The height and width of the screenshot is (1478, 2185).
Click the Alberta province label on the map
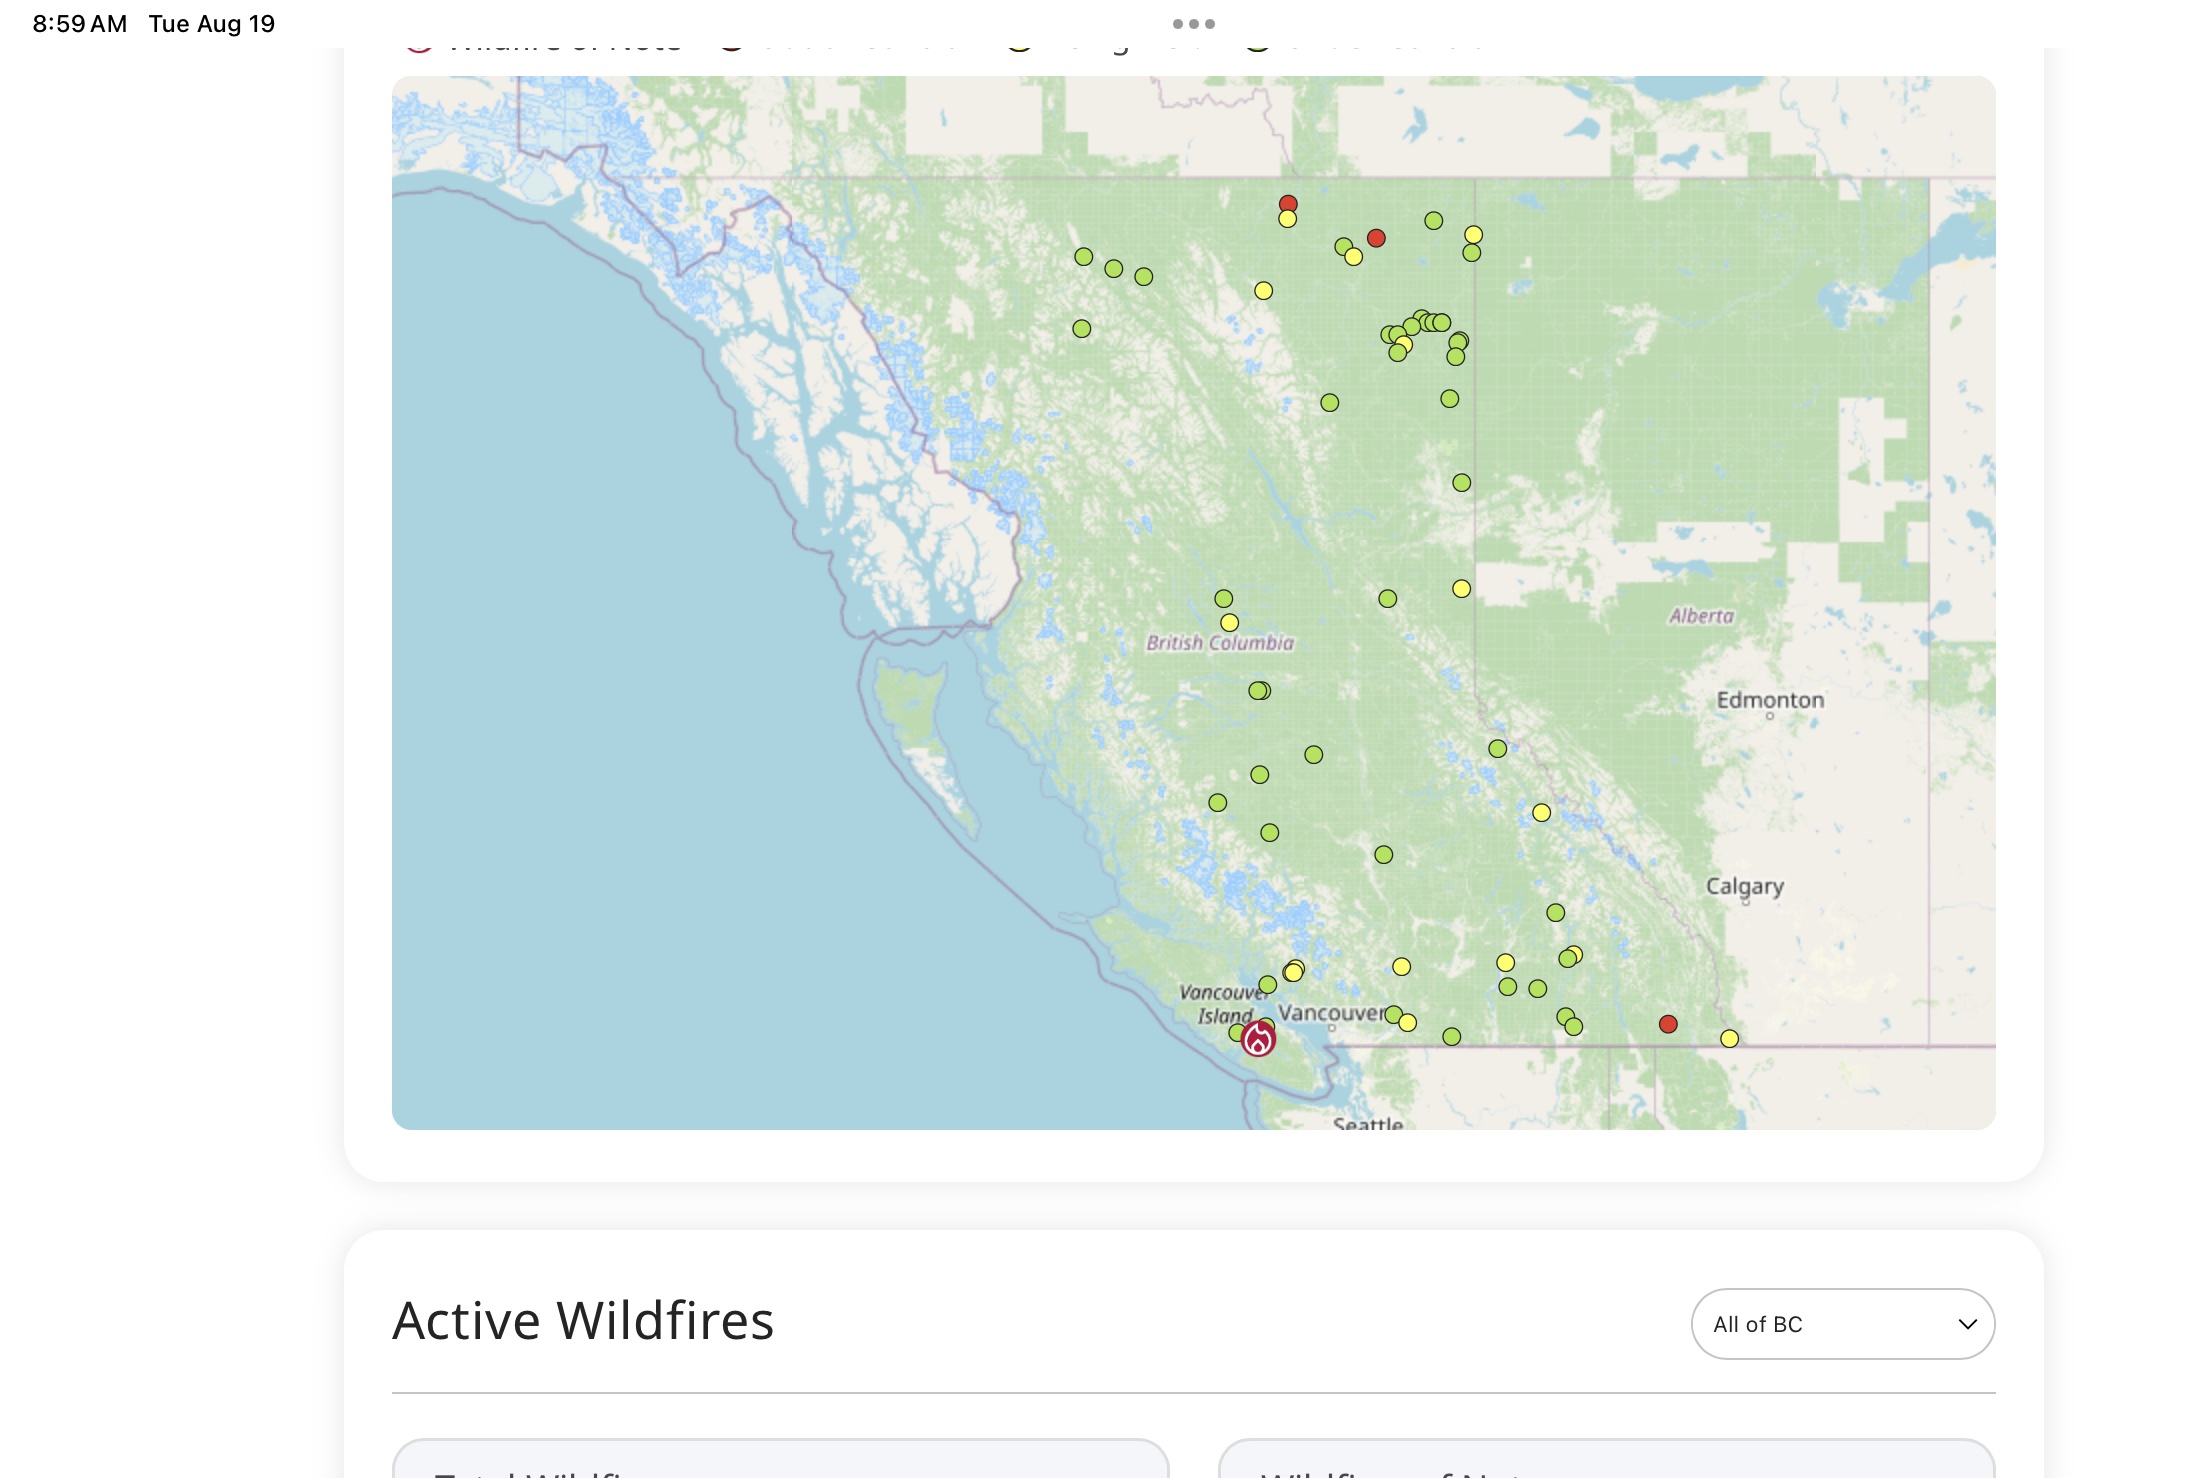tap(1702, 616)
